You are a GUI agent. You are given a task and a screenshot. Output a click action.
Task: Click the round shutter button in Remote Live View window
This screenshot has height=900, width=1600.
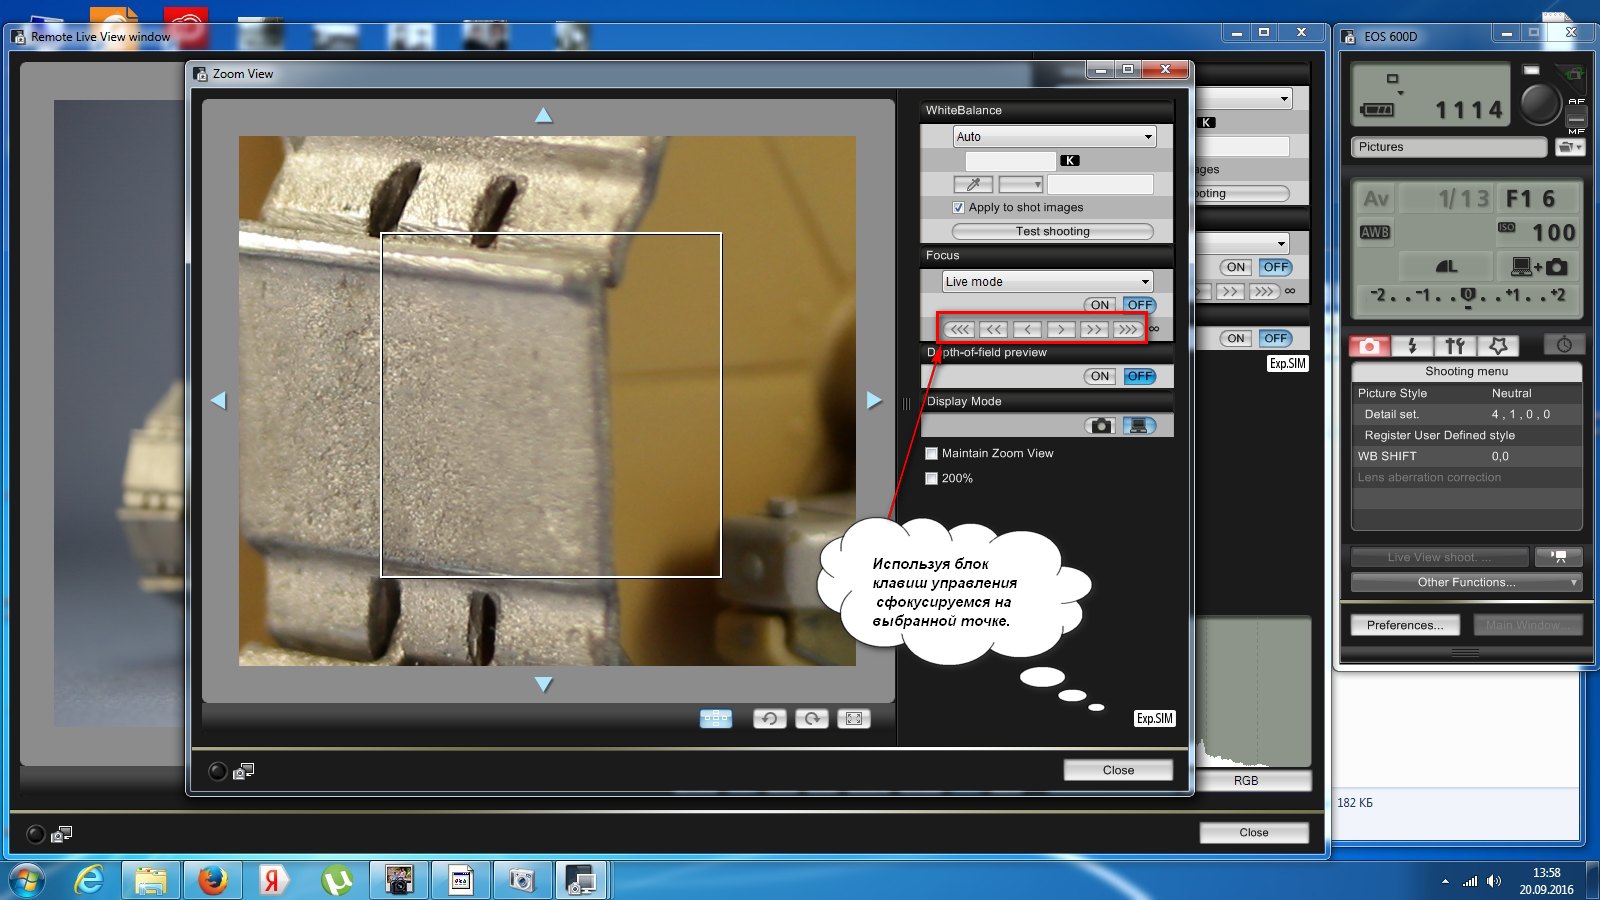36,834
